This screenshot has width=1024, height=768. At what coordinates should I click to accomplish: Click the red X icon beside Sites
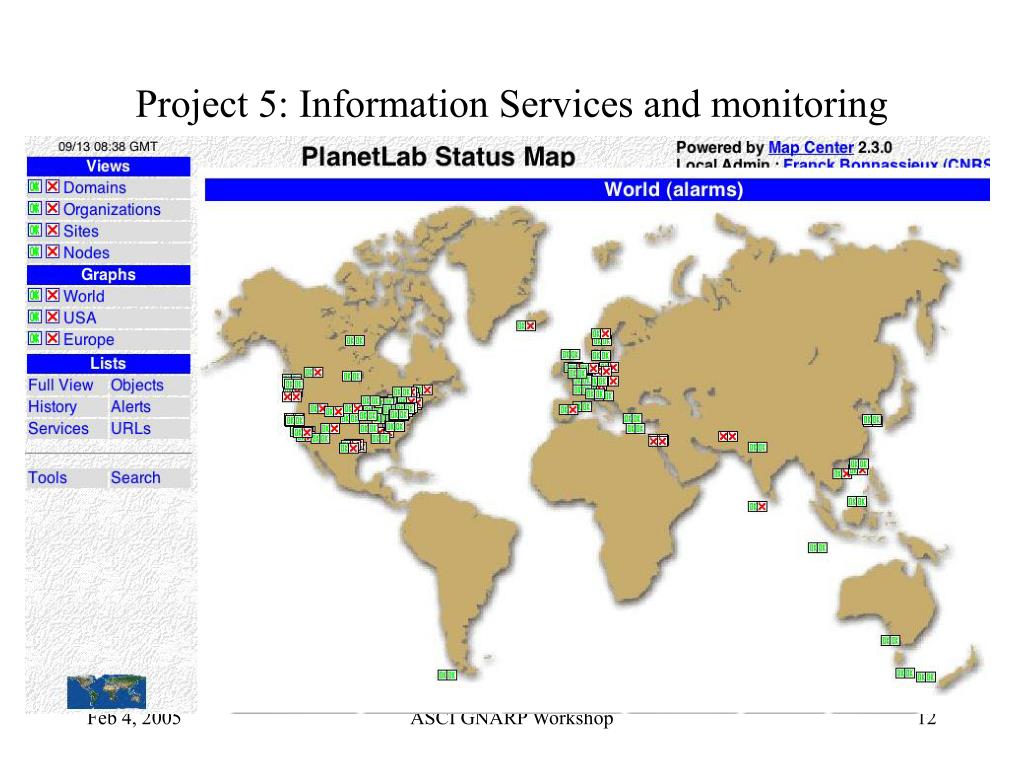53,230
